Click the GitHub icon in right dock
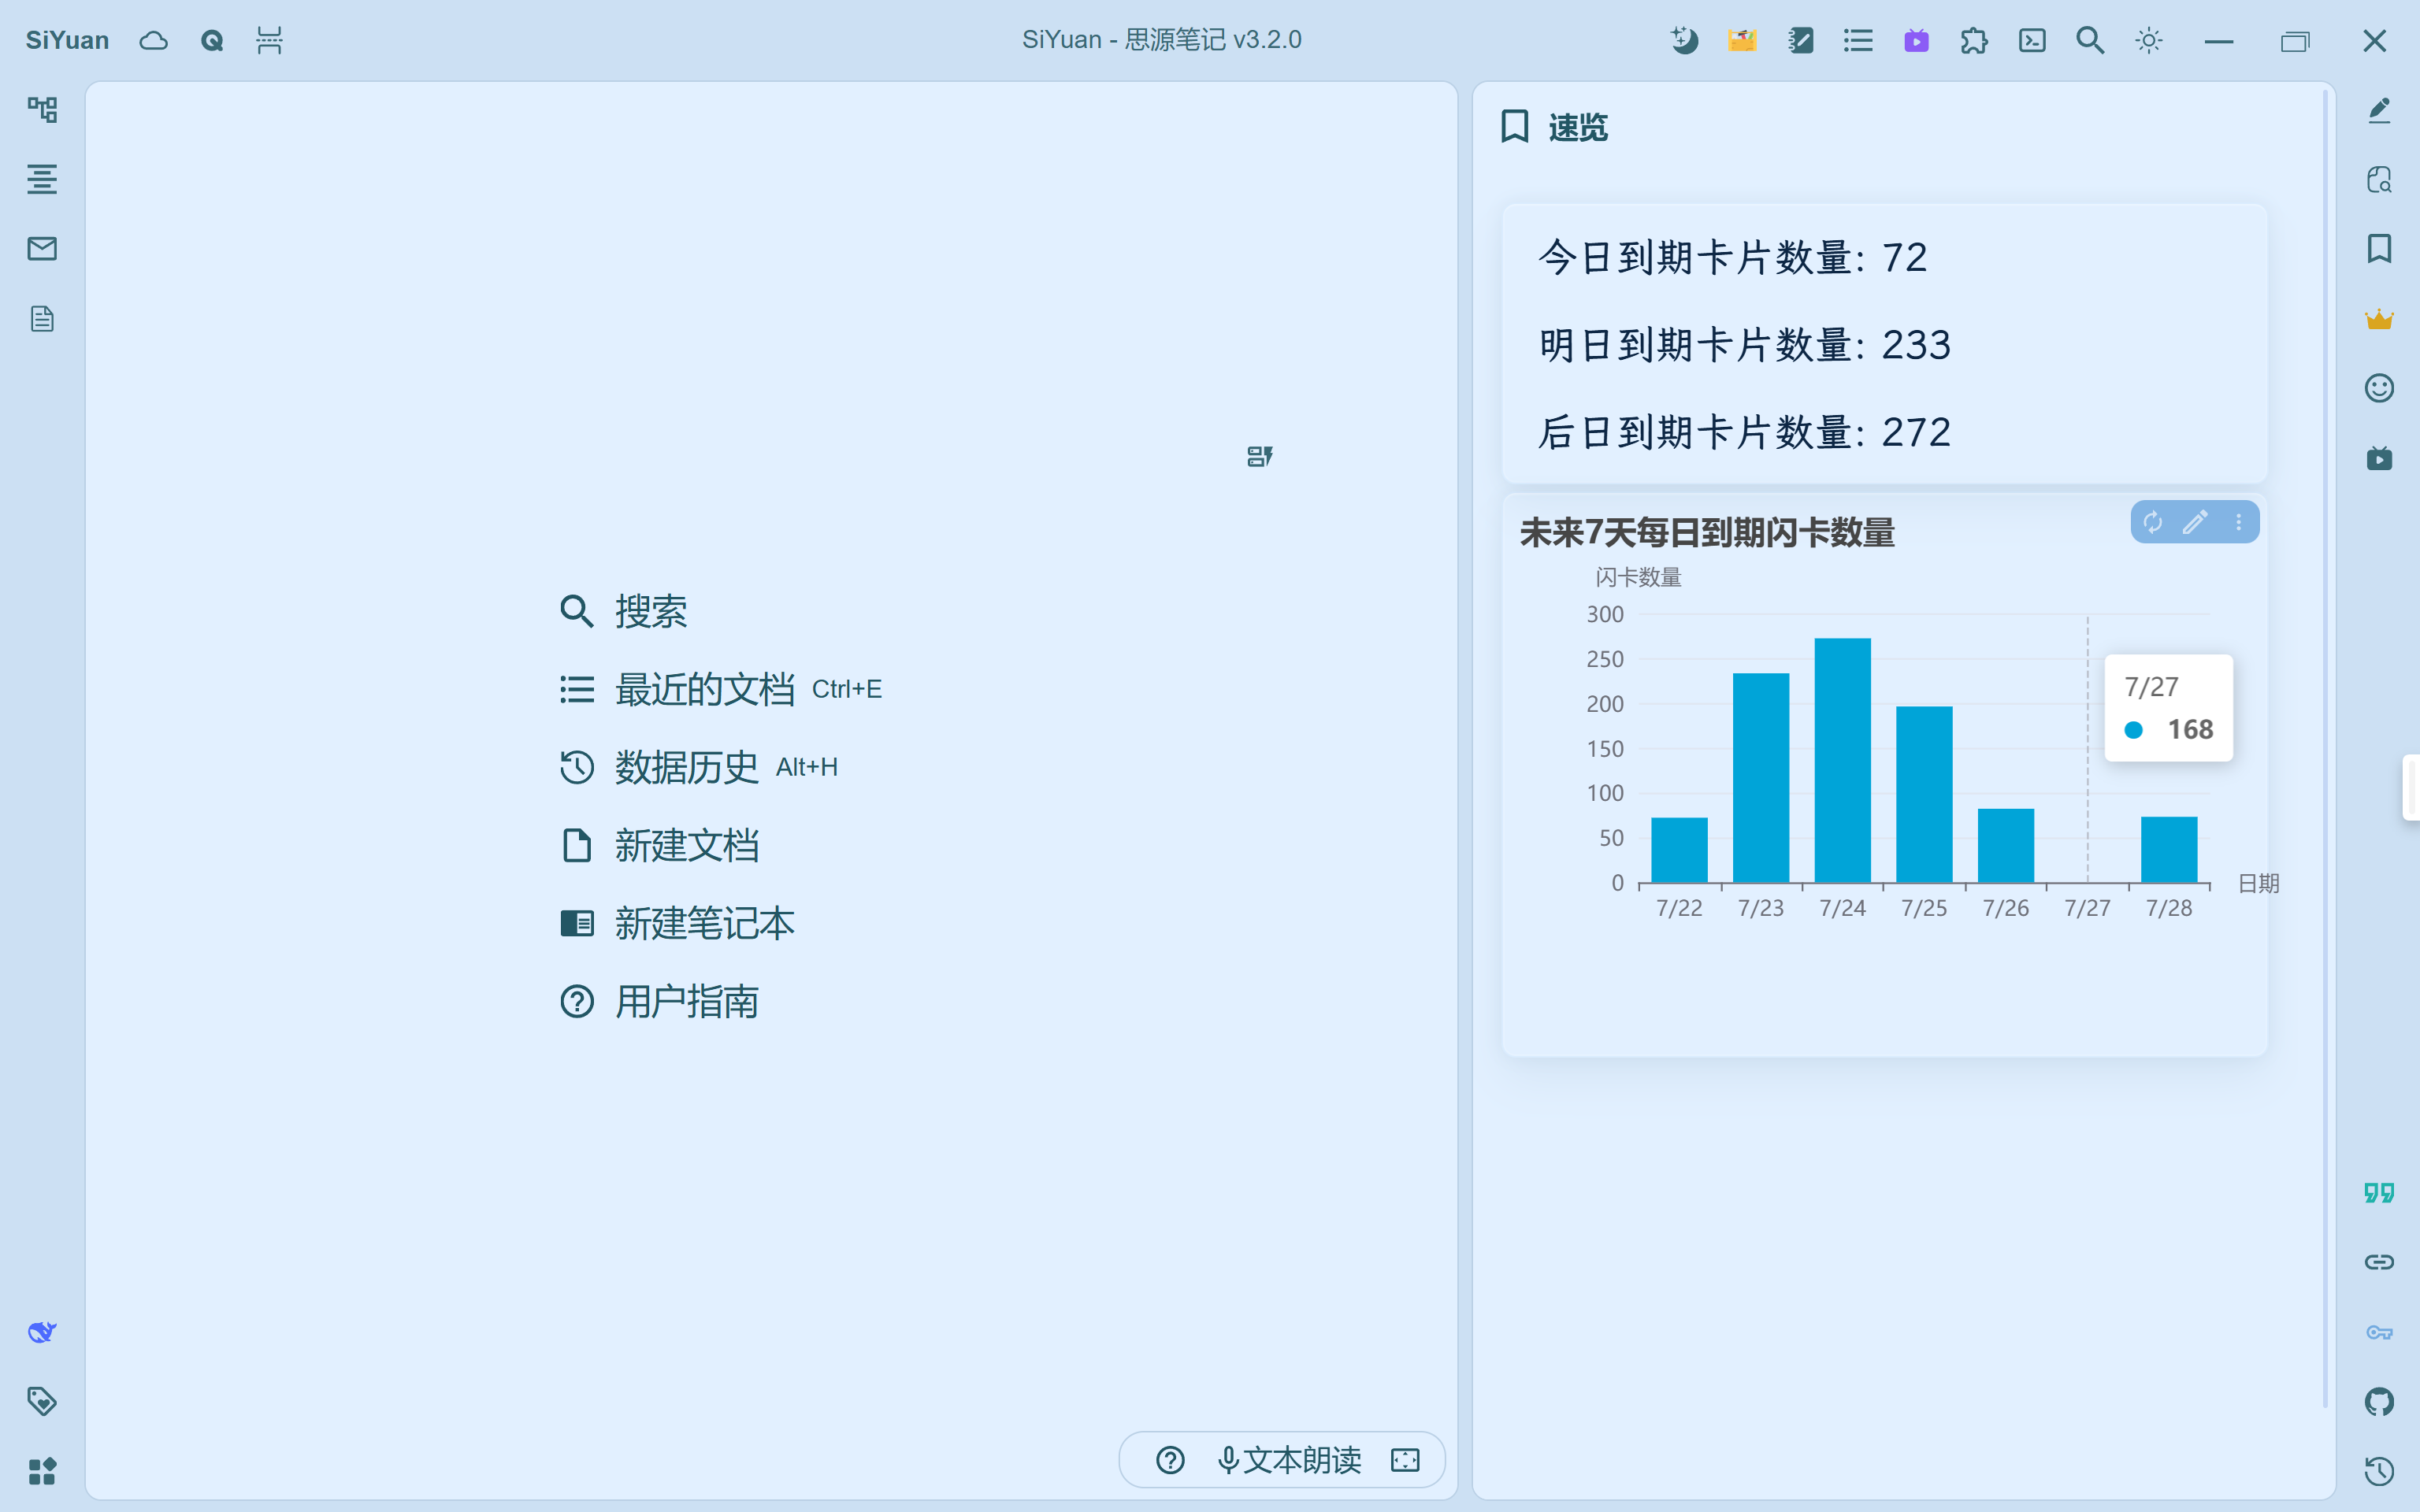Image resolution: width=2420 pixels, height=1512 pixels. coord(2379,1401)
